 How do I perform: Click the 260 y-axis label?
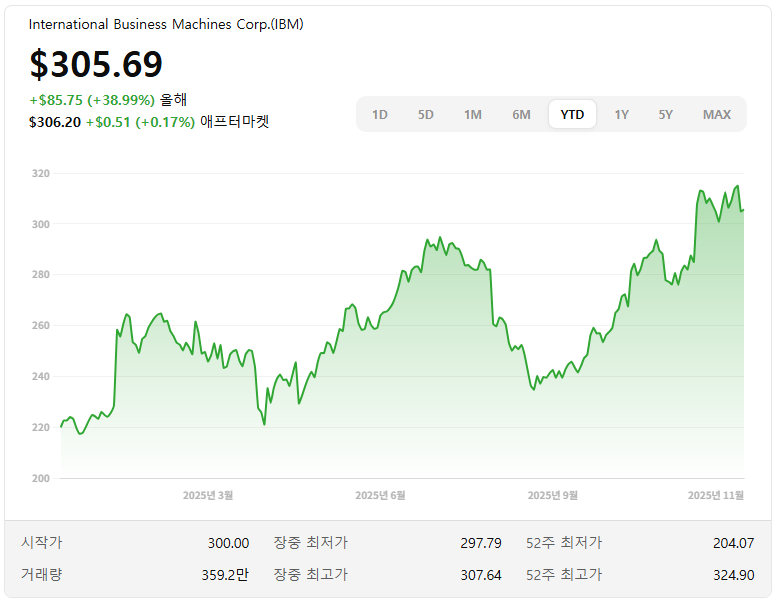click(41, 325)
